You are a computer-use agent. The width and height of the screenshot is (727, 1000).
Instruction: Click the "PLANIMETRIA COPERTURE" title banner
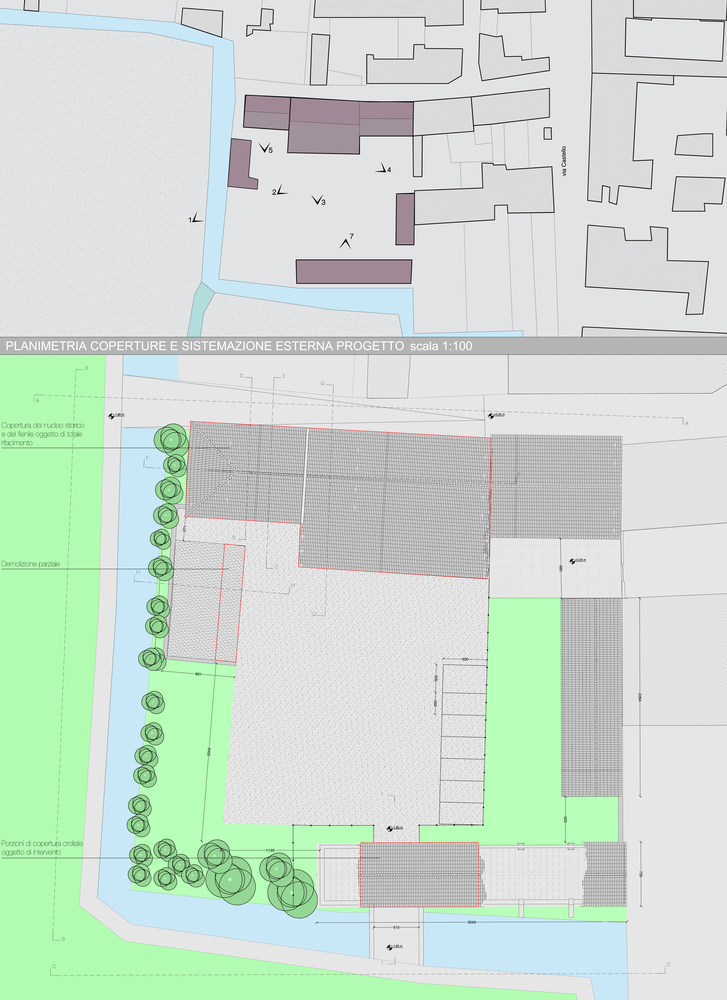[238, 346]
